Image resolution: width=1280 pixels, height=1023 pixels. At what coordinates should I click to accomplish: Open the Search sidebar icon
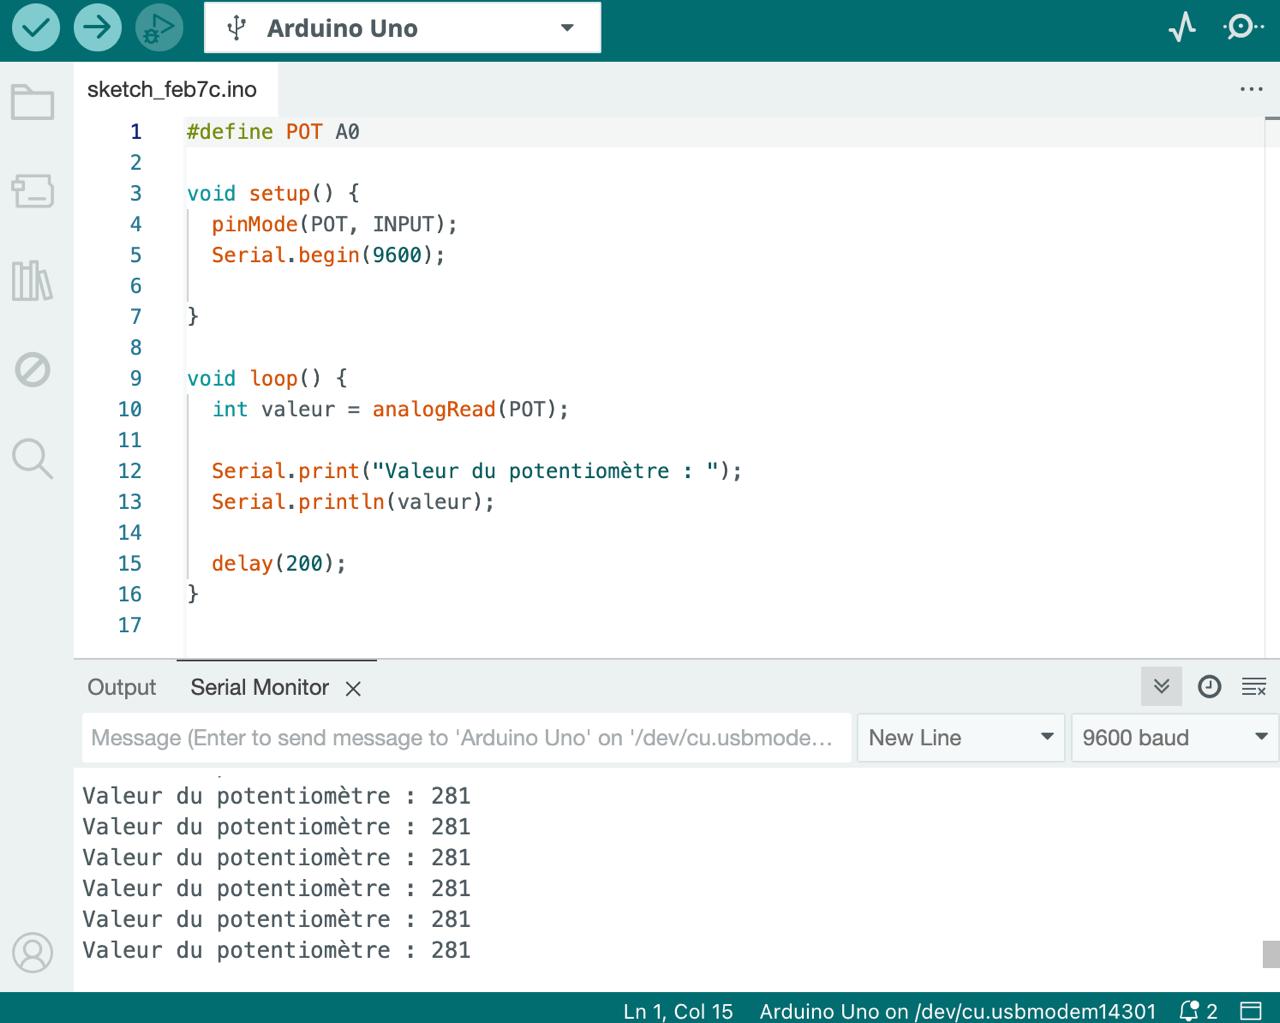(x=32, y=459)
